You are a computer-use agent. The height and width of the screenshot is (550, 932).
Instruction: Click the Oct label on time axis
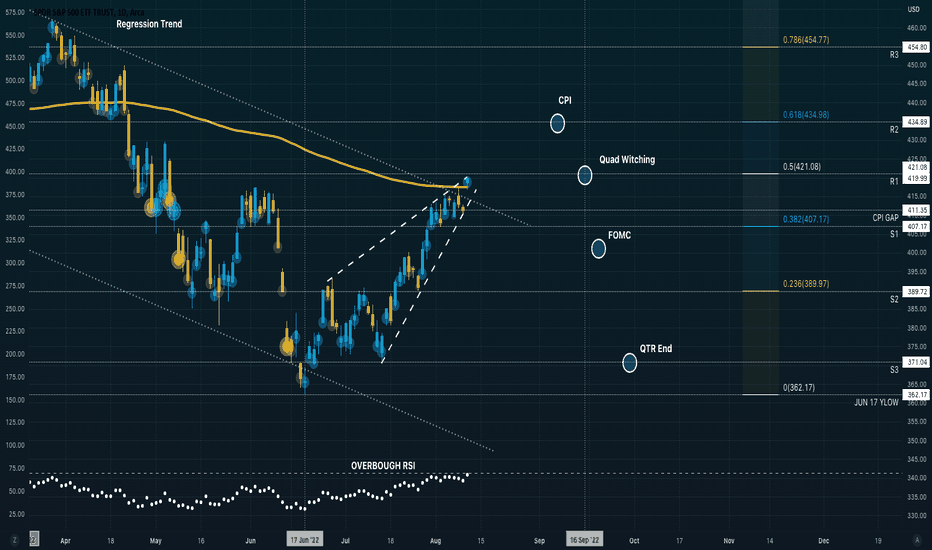634,540
